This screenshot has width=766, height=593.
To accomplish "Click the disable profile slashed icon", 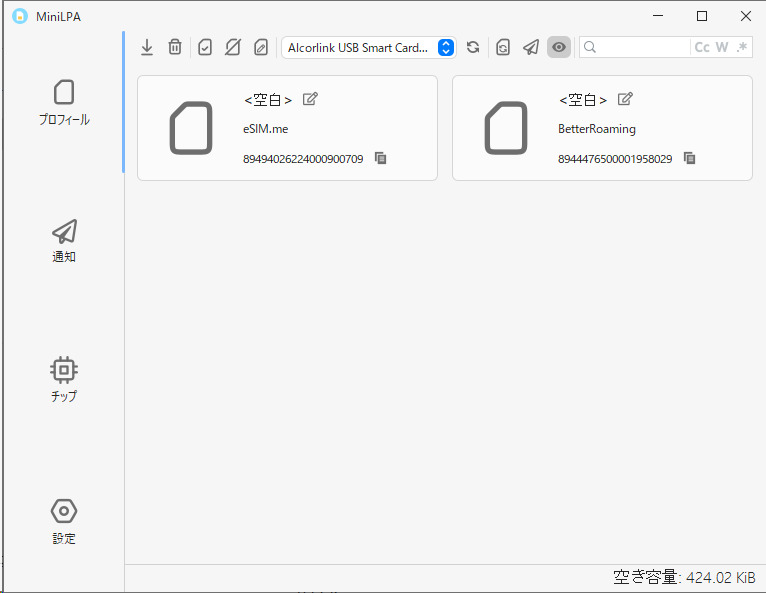I will [x=233, y=47].
